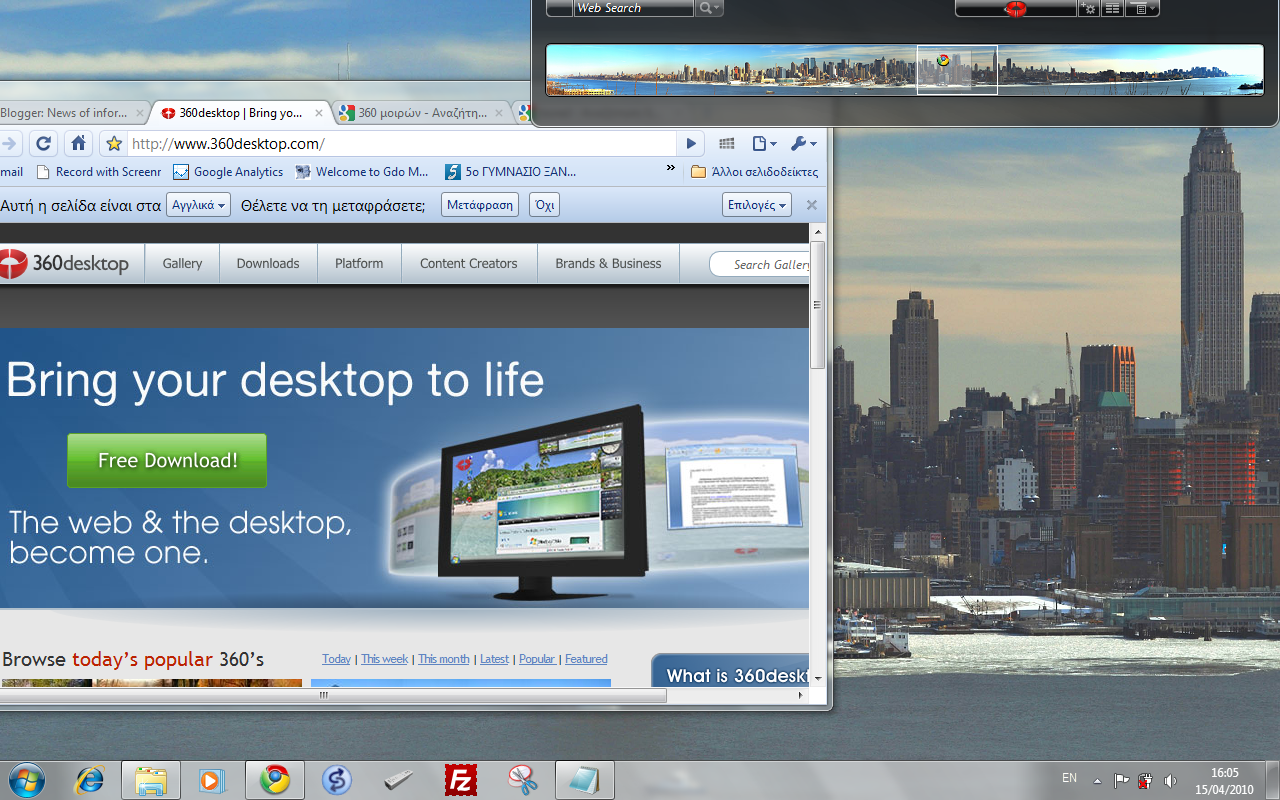Open Google Chrome from the taskbar
Viewport: 1280px width, 800px height.
[x=274, y=780]
